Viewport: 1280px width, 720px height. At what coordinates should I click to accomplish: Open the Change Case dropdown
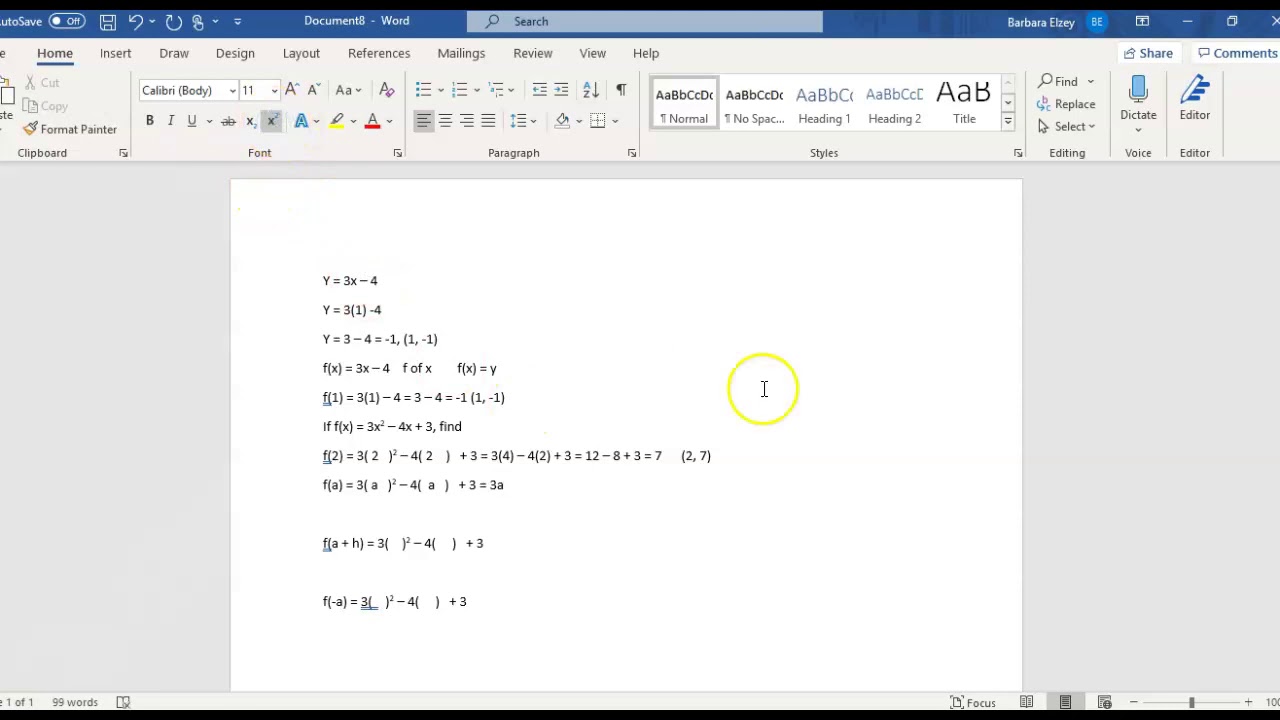click(x=349, y=90)
